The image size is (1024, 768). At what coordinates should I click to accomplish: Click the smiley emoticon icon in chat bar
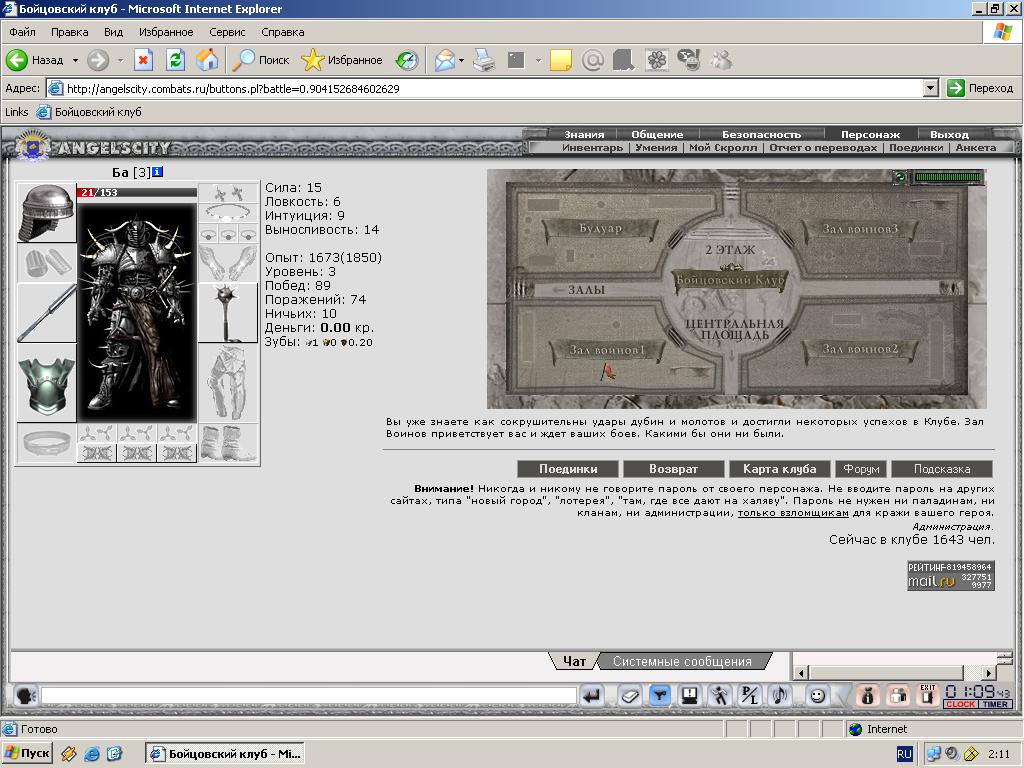pos(817,695)
